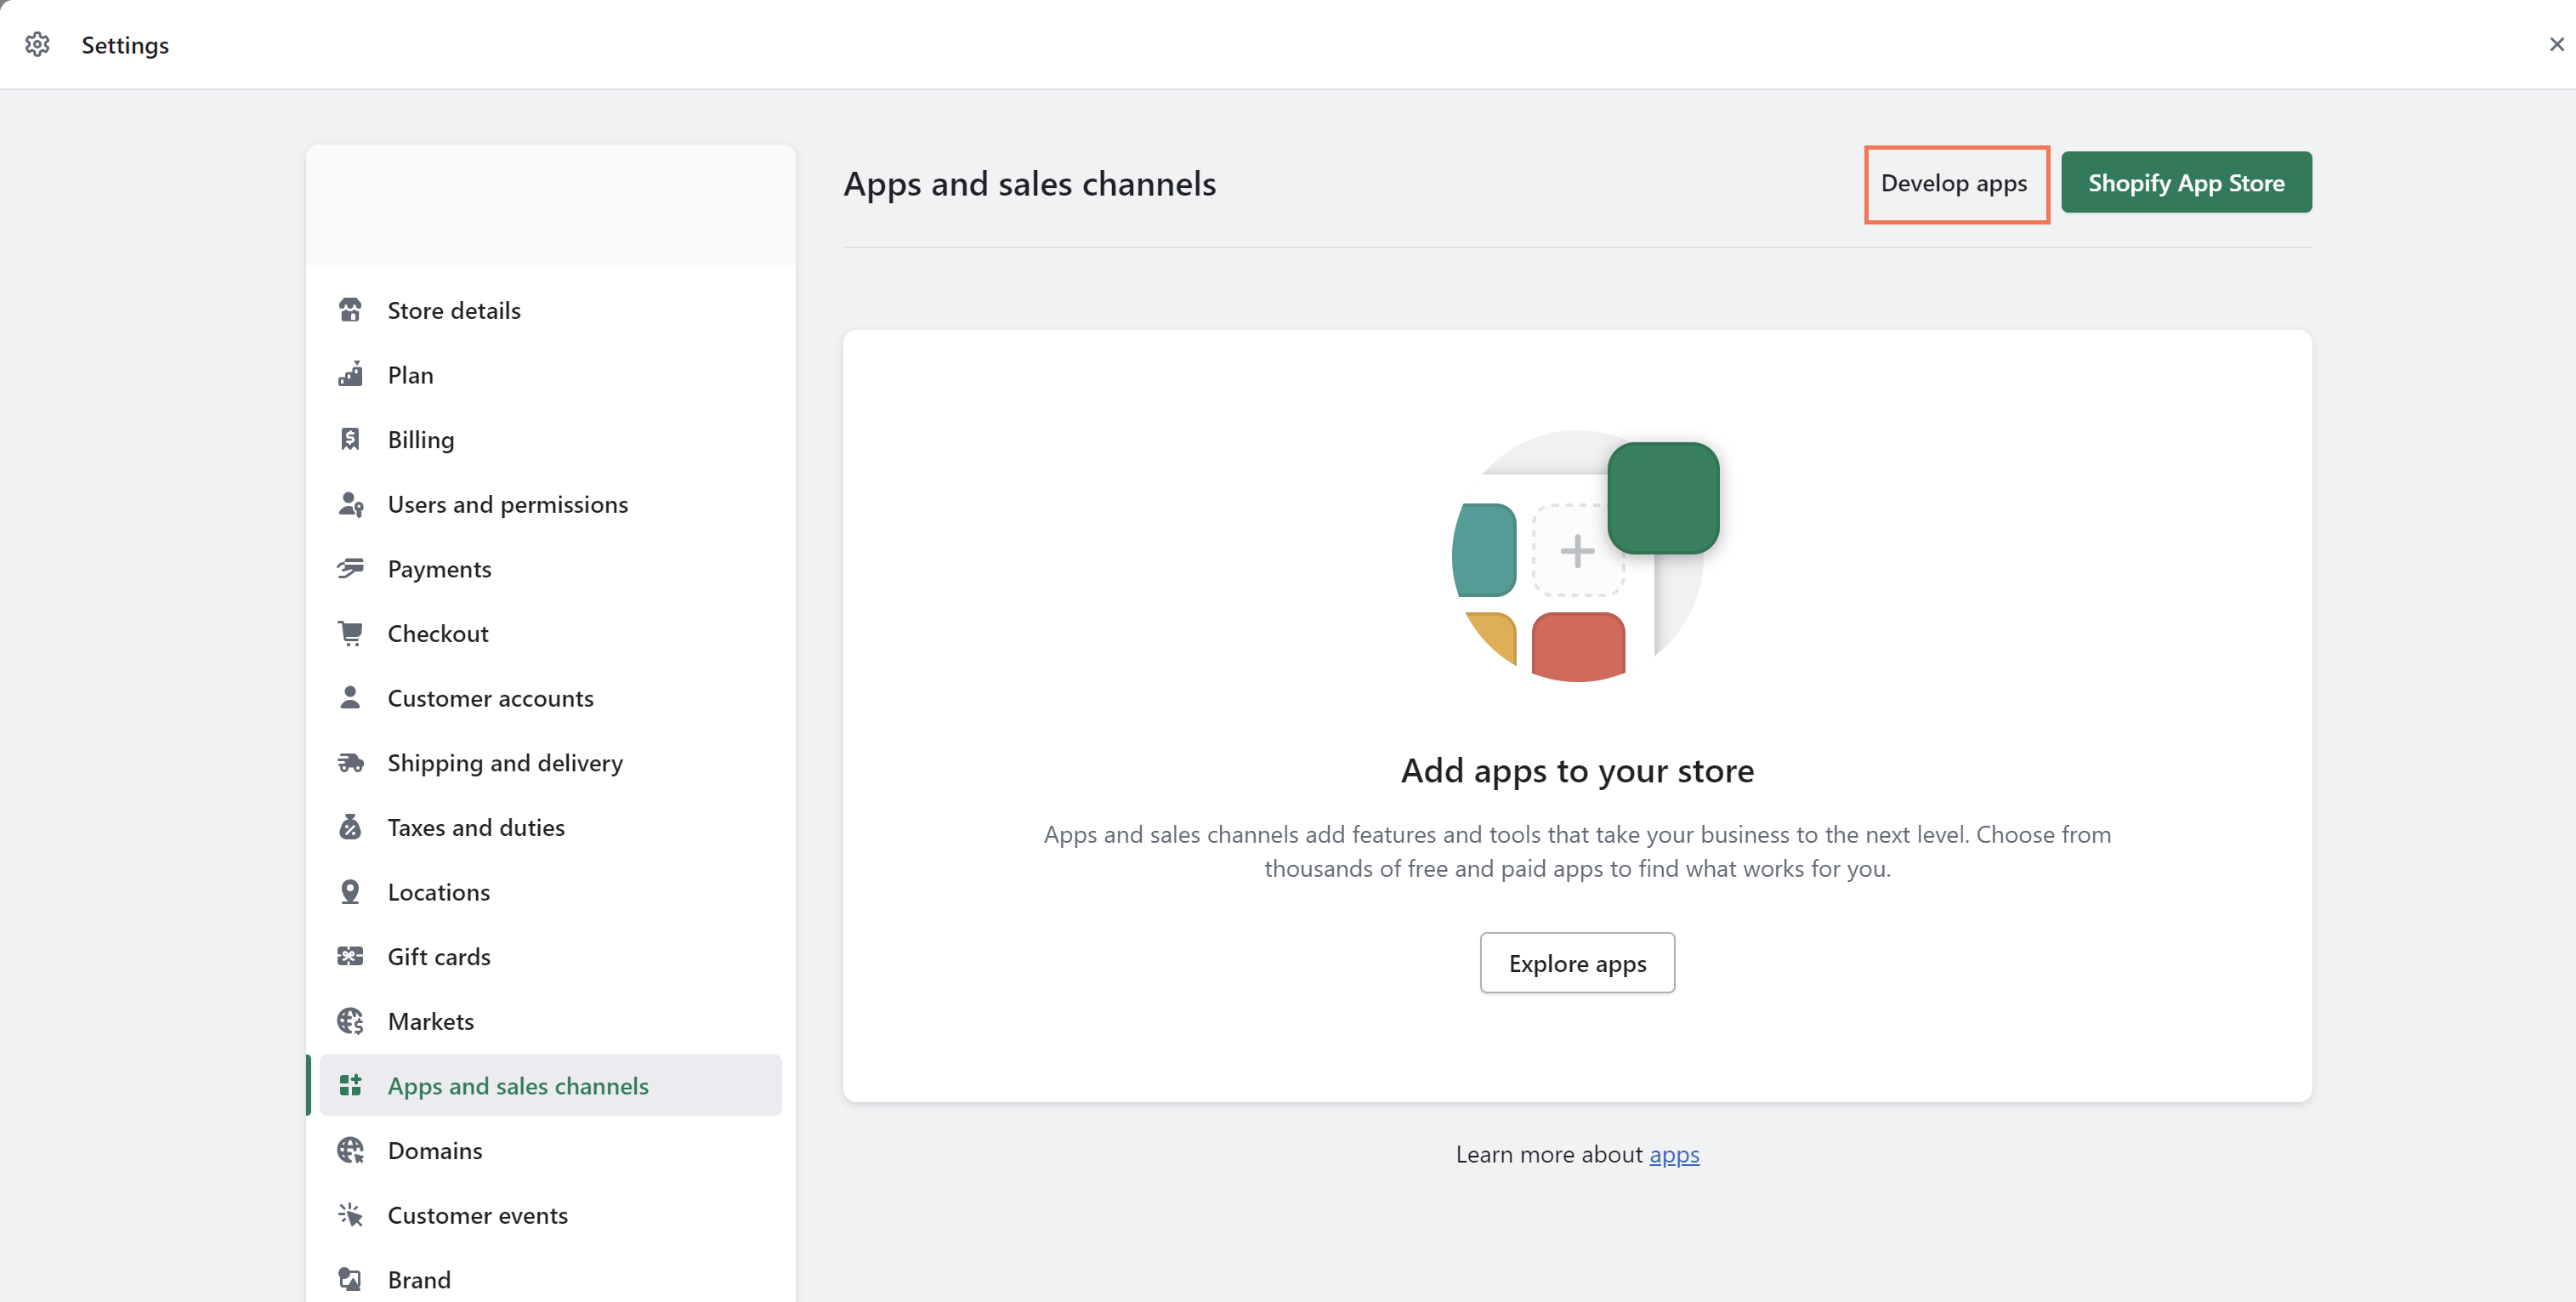2576x1302 pixels.
Task: Go to Plan settings
Action: point(551,375)
